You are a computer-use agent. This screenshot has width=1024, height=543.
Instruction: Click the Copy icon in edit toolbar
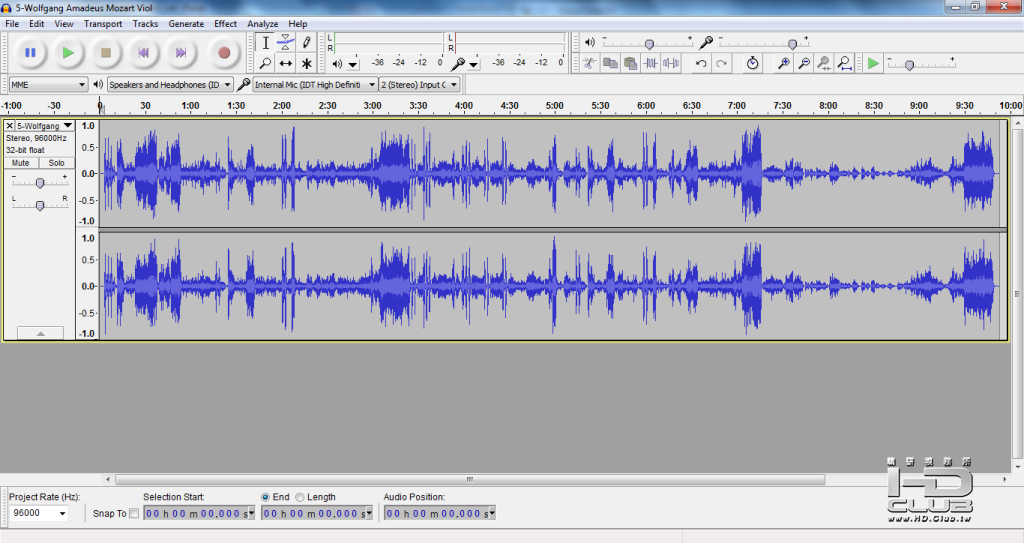coord(610,63)
